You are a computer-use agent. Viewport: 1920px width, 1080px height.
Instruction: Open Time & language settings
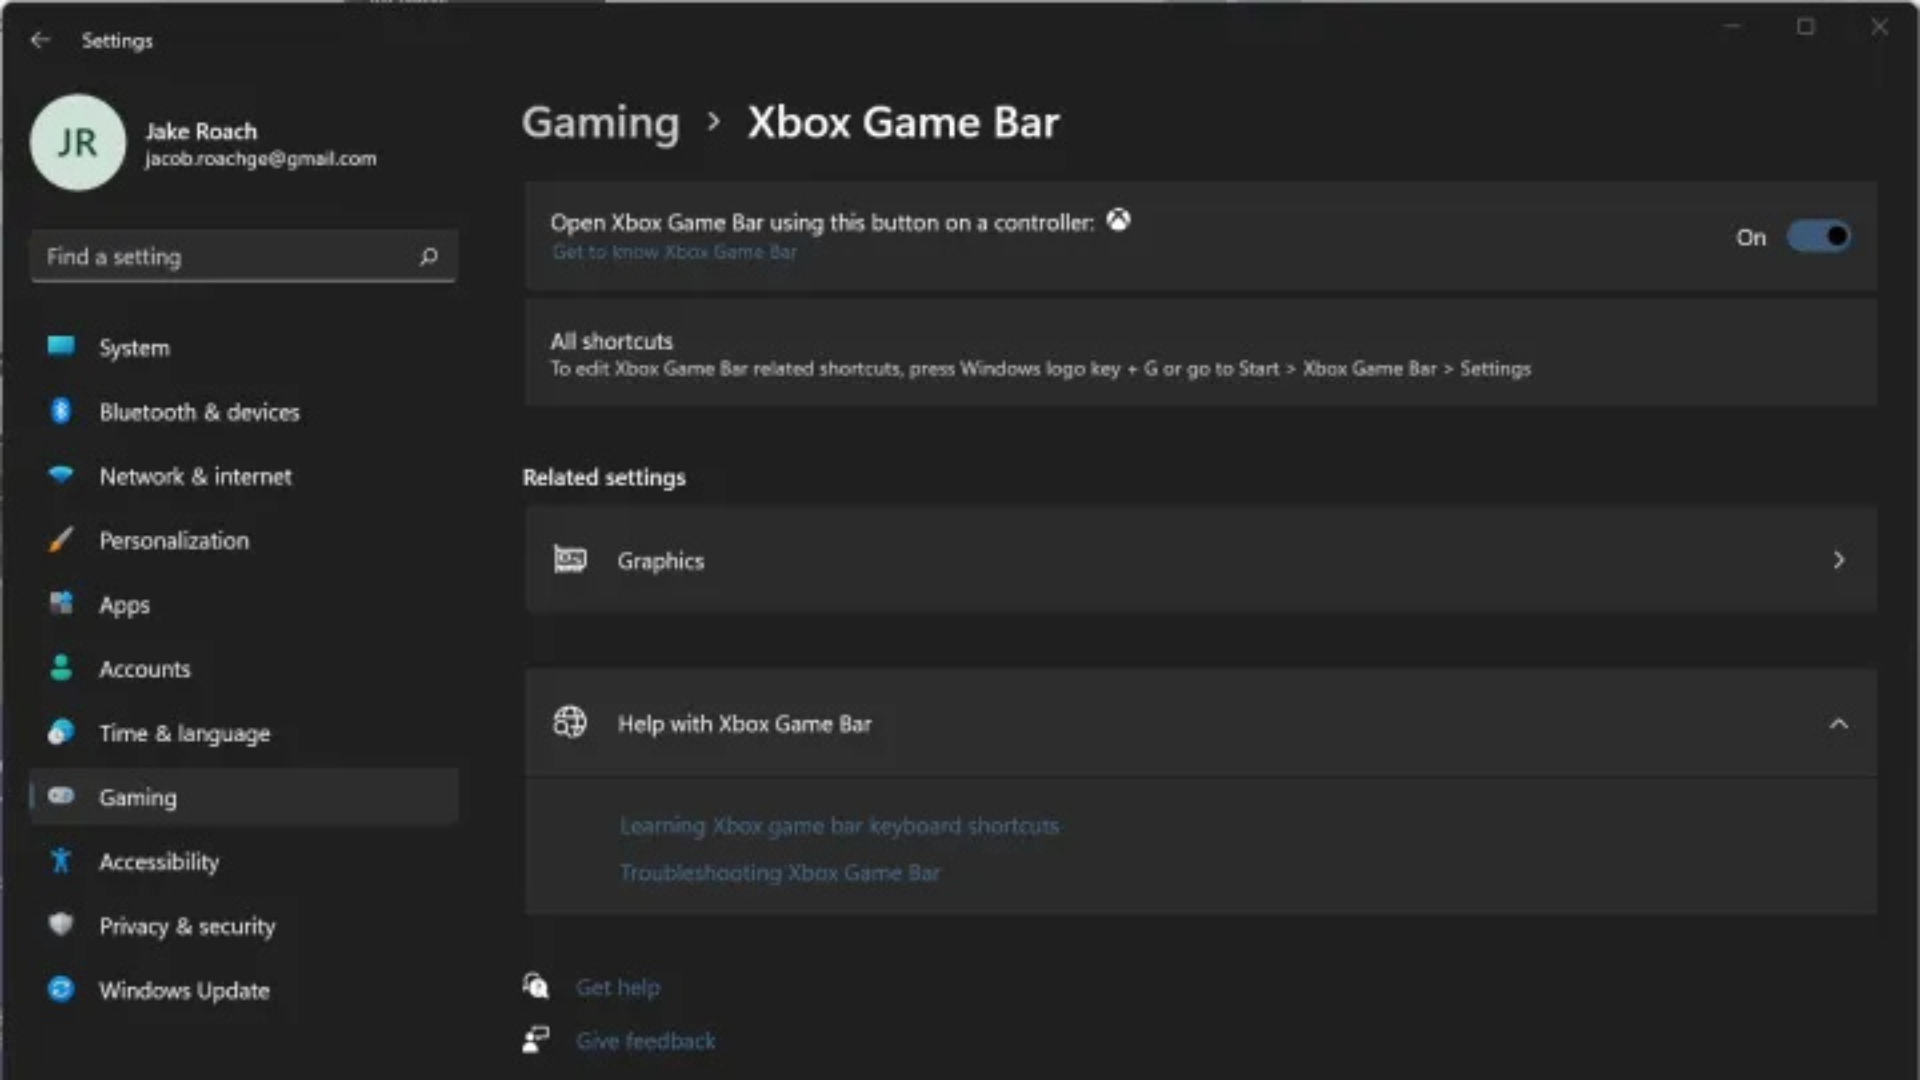[184, 733]
